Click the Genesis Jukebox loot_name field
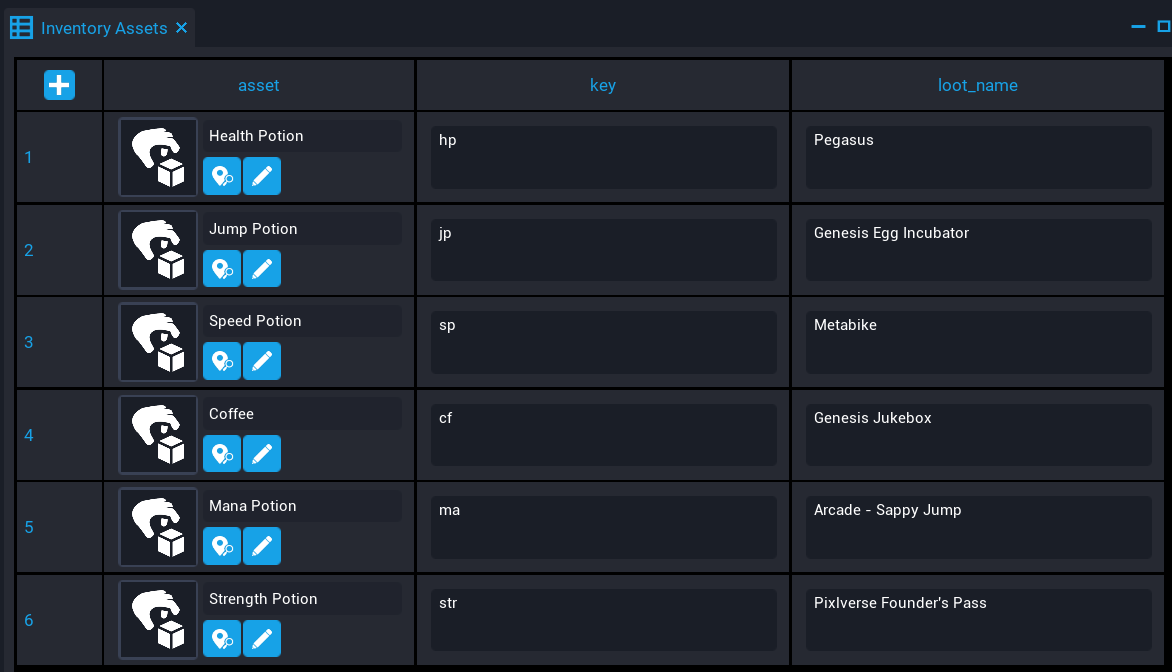Screen dimensions: 1172x672 (978, 434)
